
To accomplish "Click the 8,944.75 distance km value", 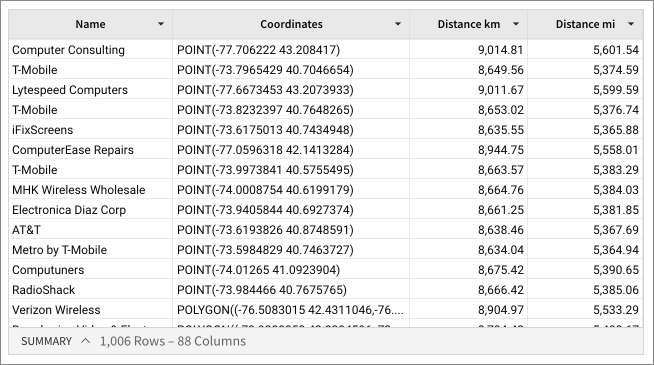I will click(x=501, y=150).
